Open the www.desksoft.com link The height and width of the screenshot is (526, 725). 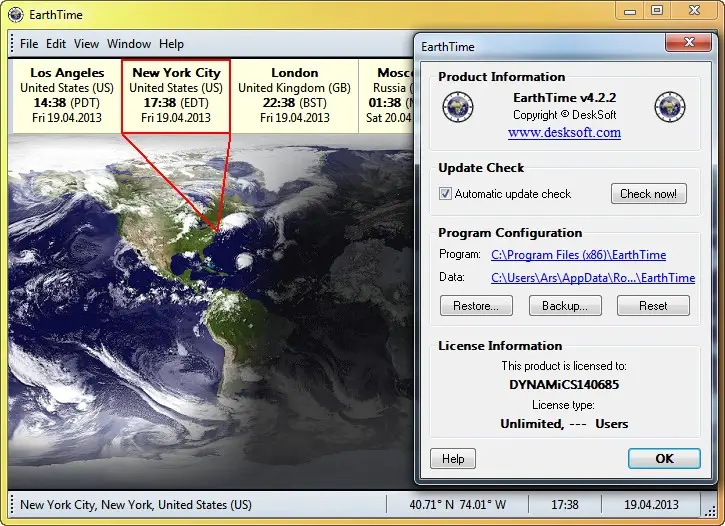click(564, 133)
